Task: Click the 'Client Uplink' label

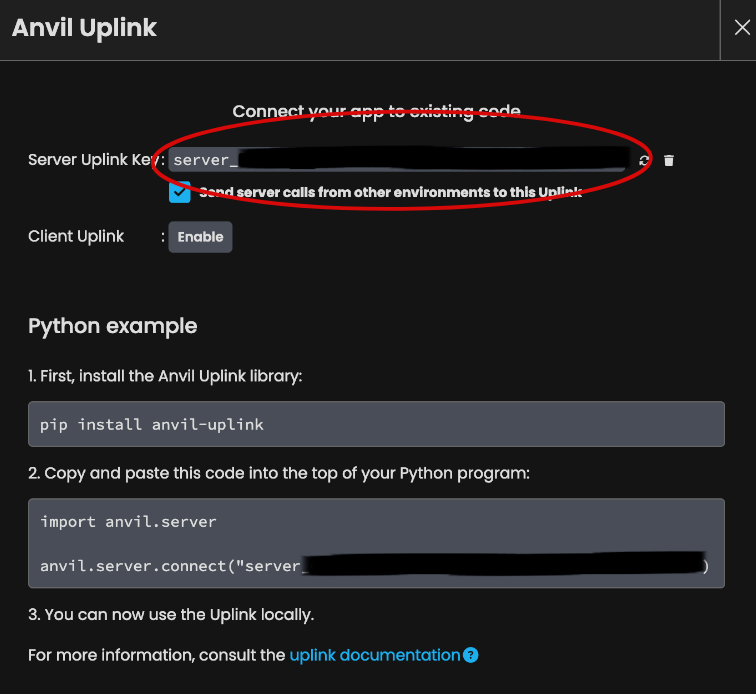Action: [76, 236]
